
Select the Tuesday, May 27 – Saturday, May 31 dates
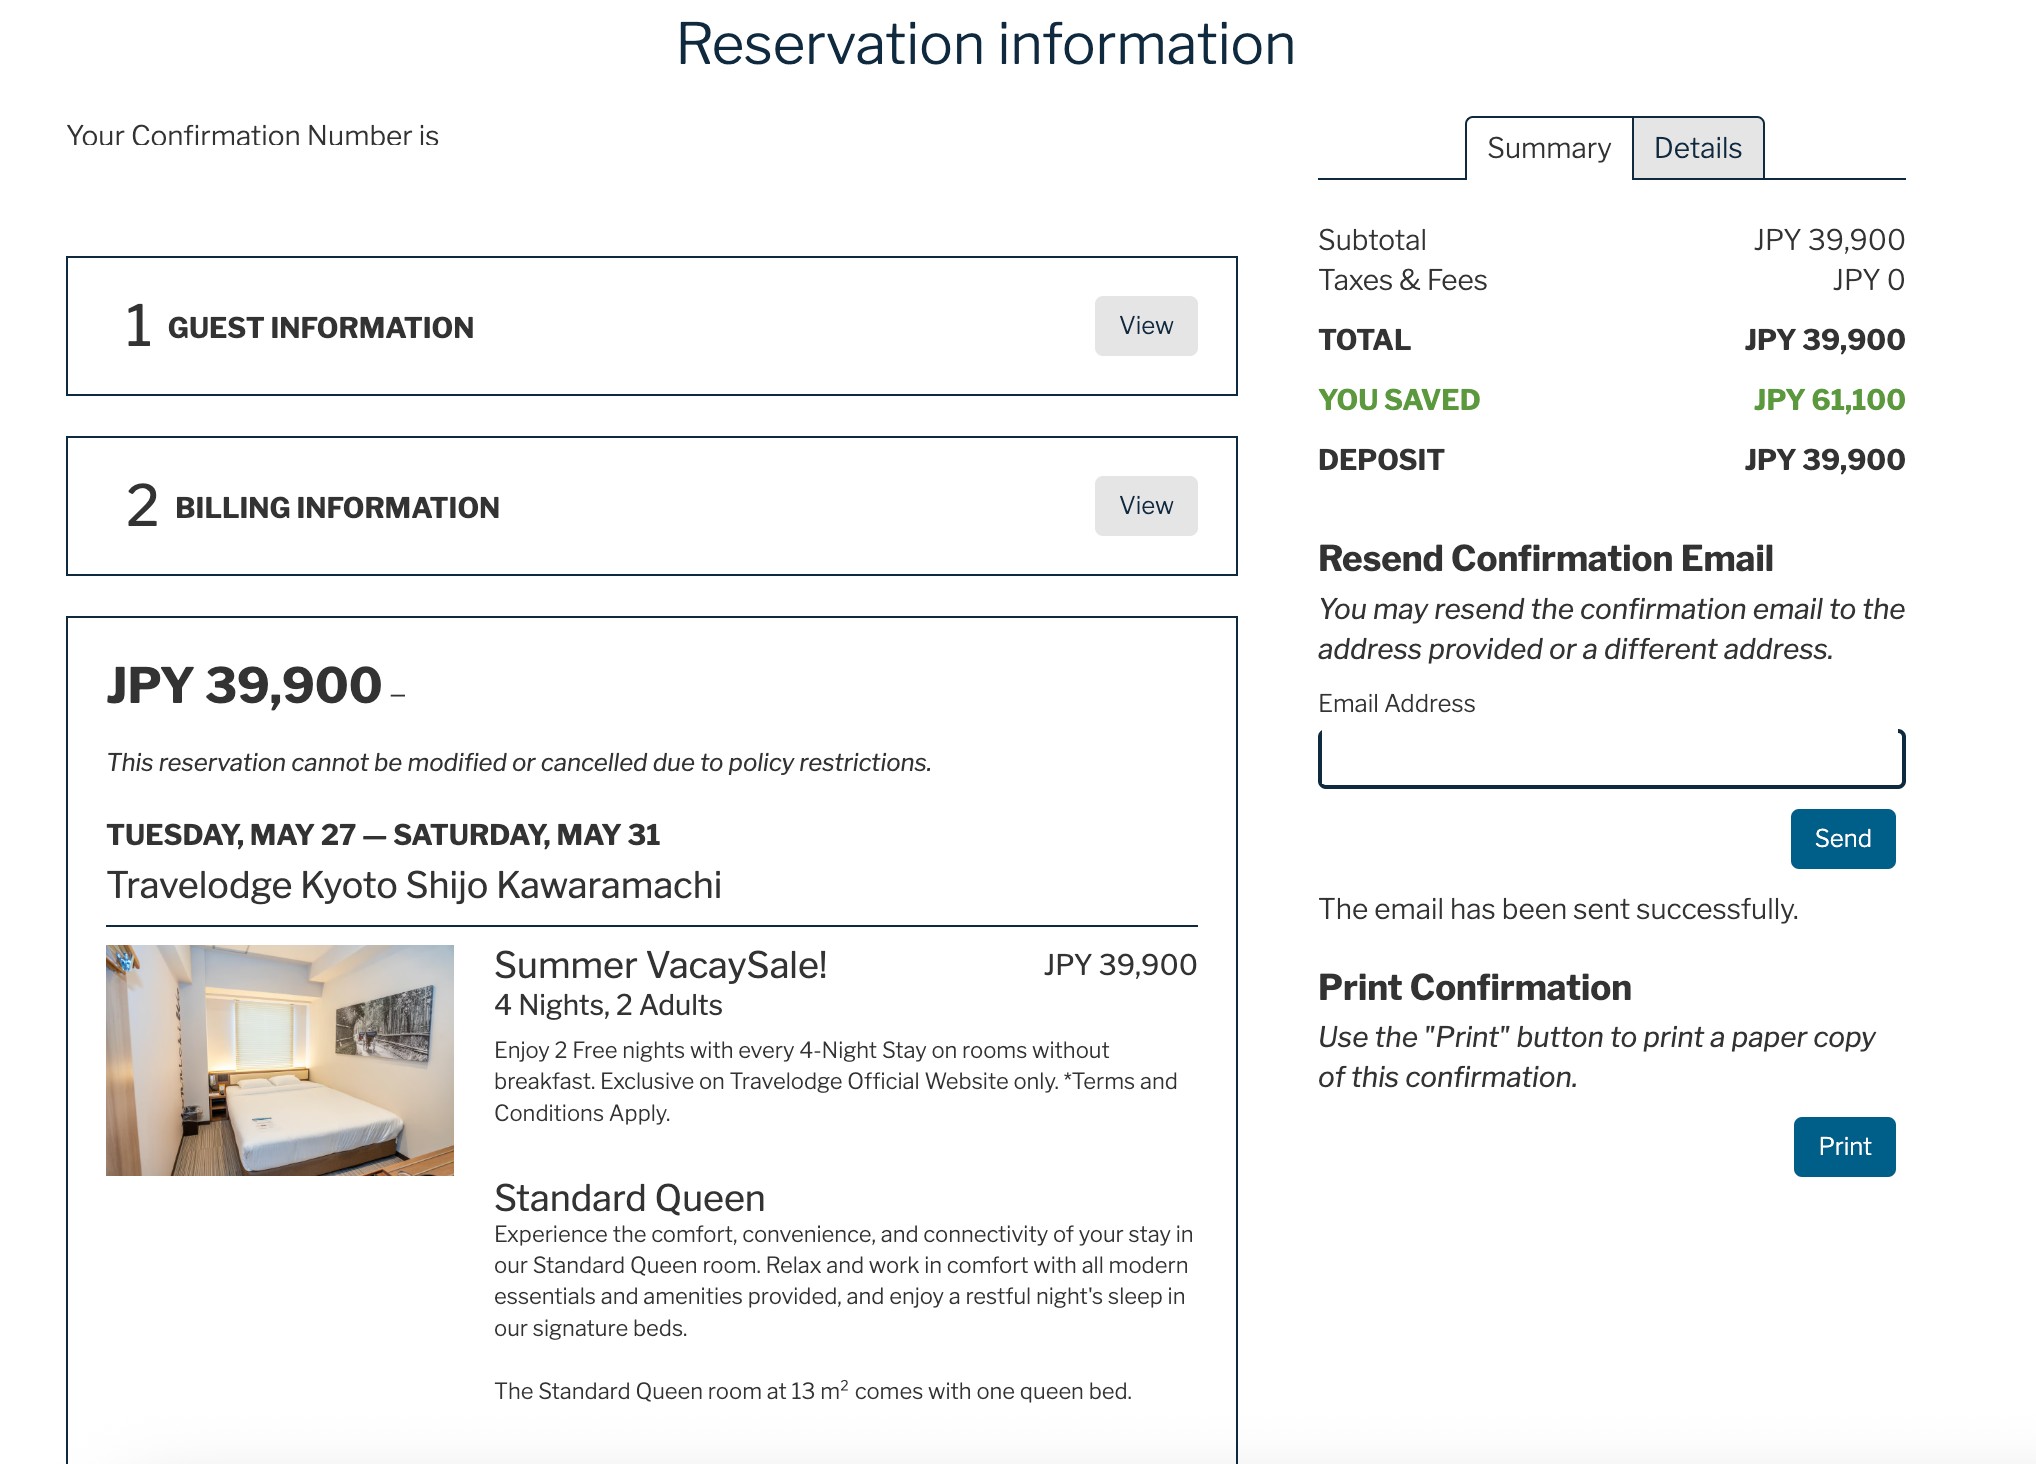(383, 835)
